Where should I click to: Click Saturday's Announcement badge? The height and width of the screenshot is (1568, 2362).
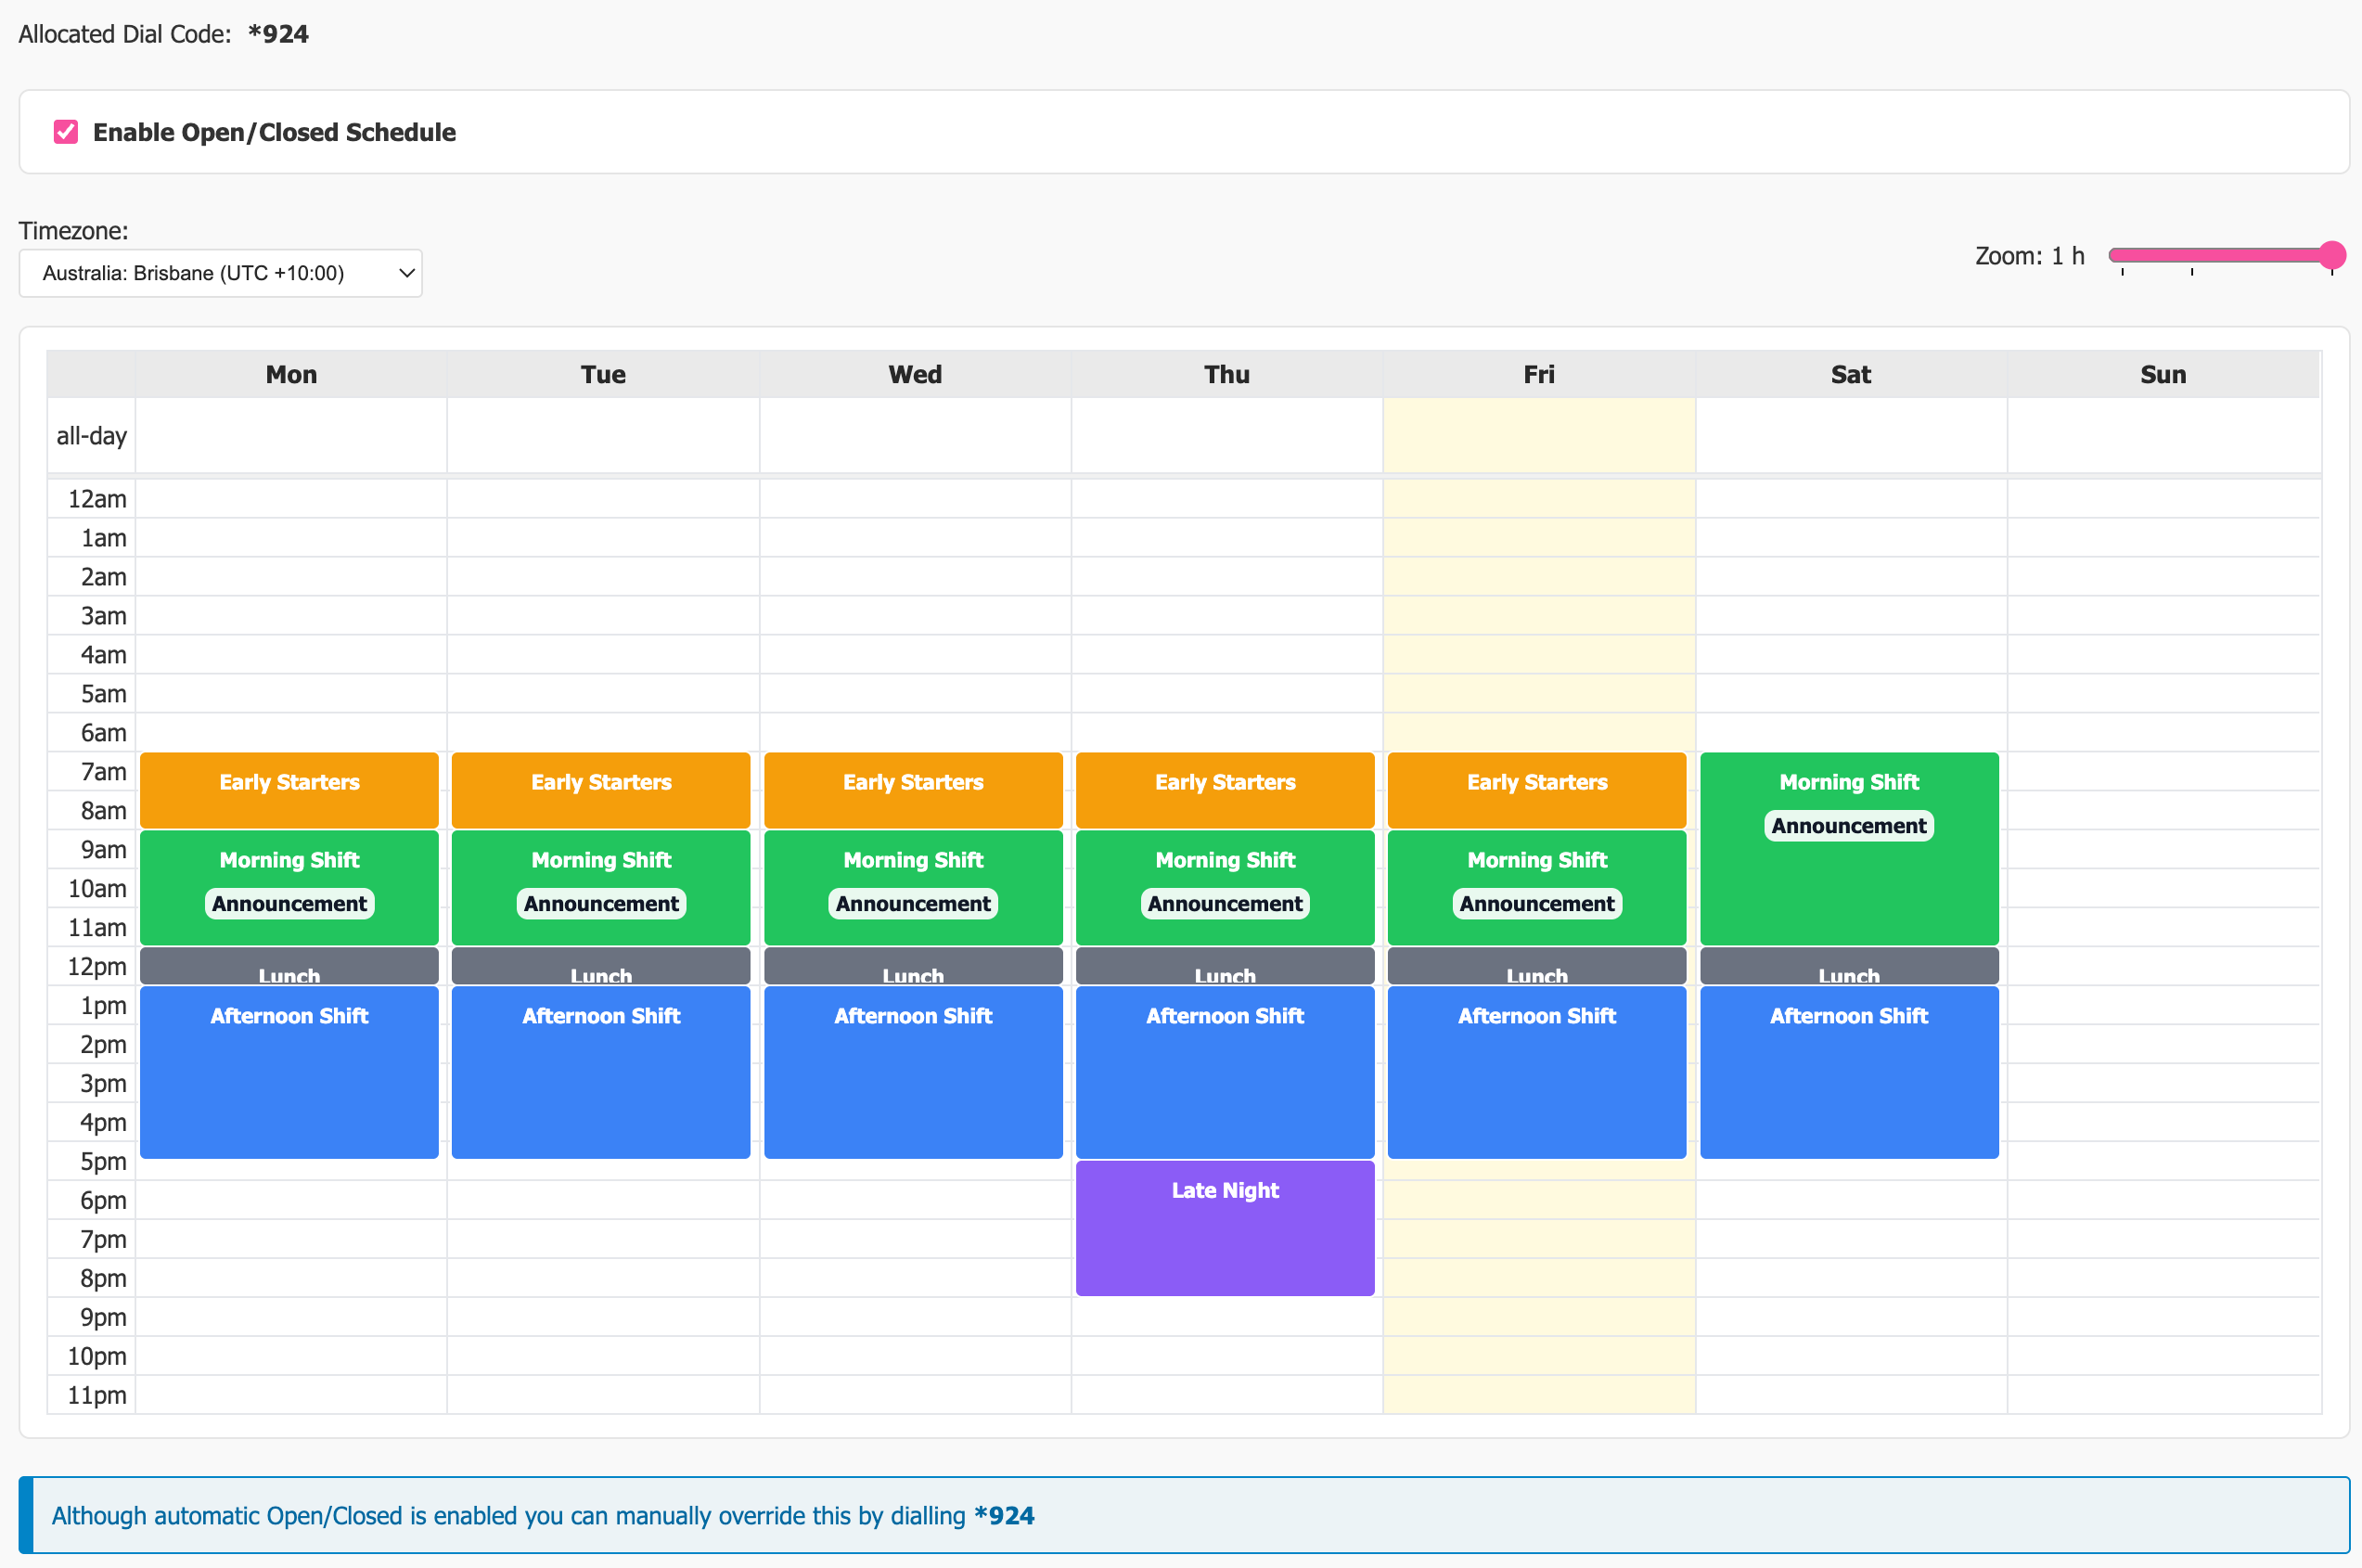pos(1849,826)
